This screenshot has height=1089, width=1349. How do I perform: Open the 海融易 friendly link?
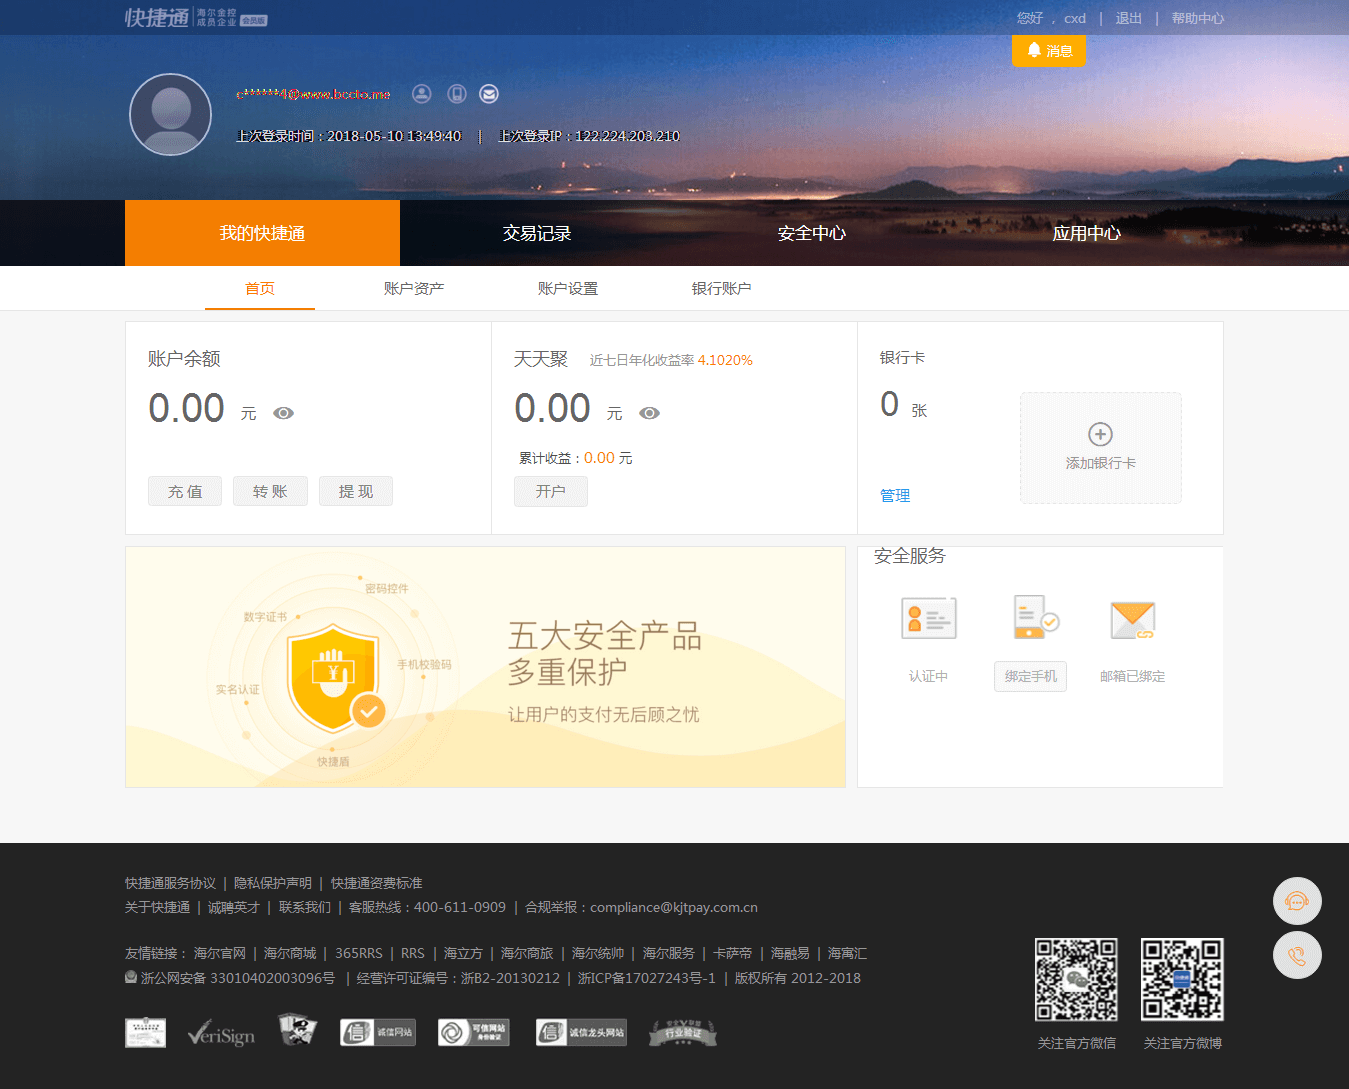(x=790, y=953)
